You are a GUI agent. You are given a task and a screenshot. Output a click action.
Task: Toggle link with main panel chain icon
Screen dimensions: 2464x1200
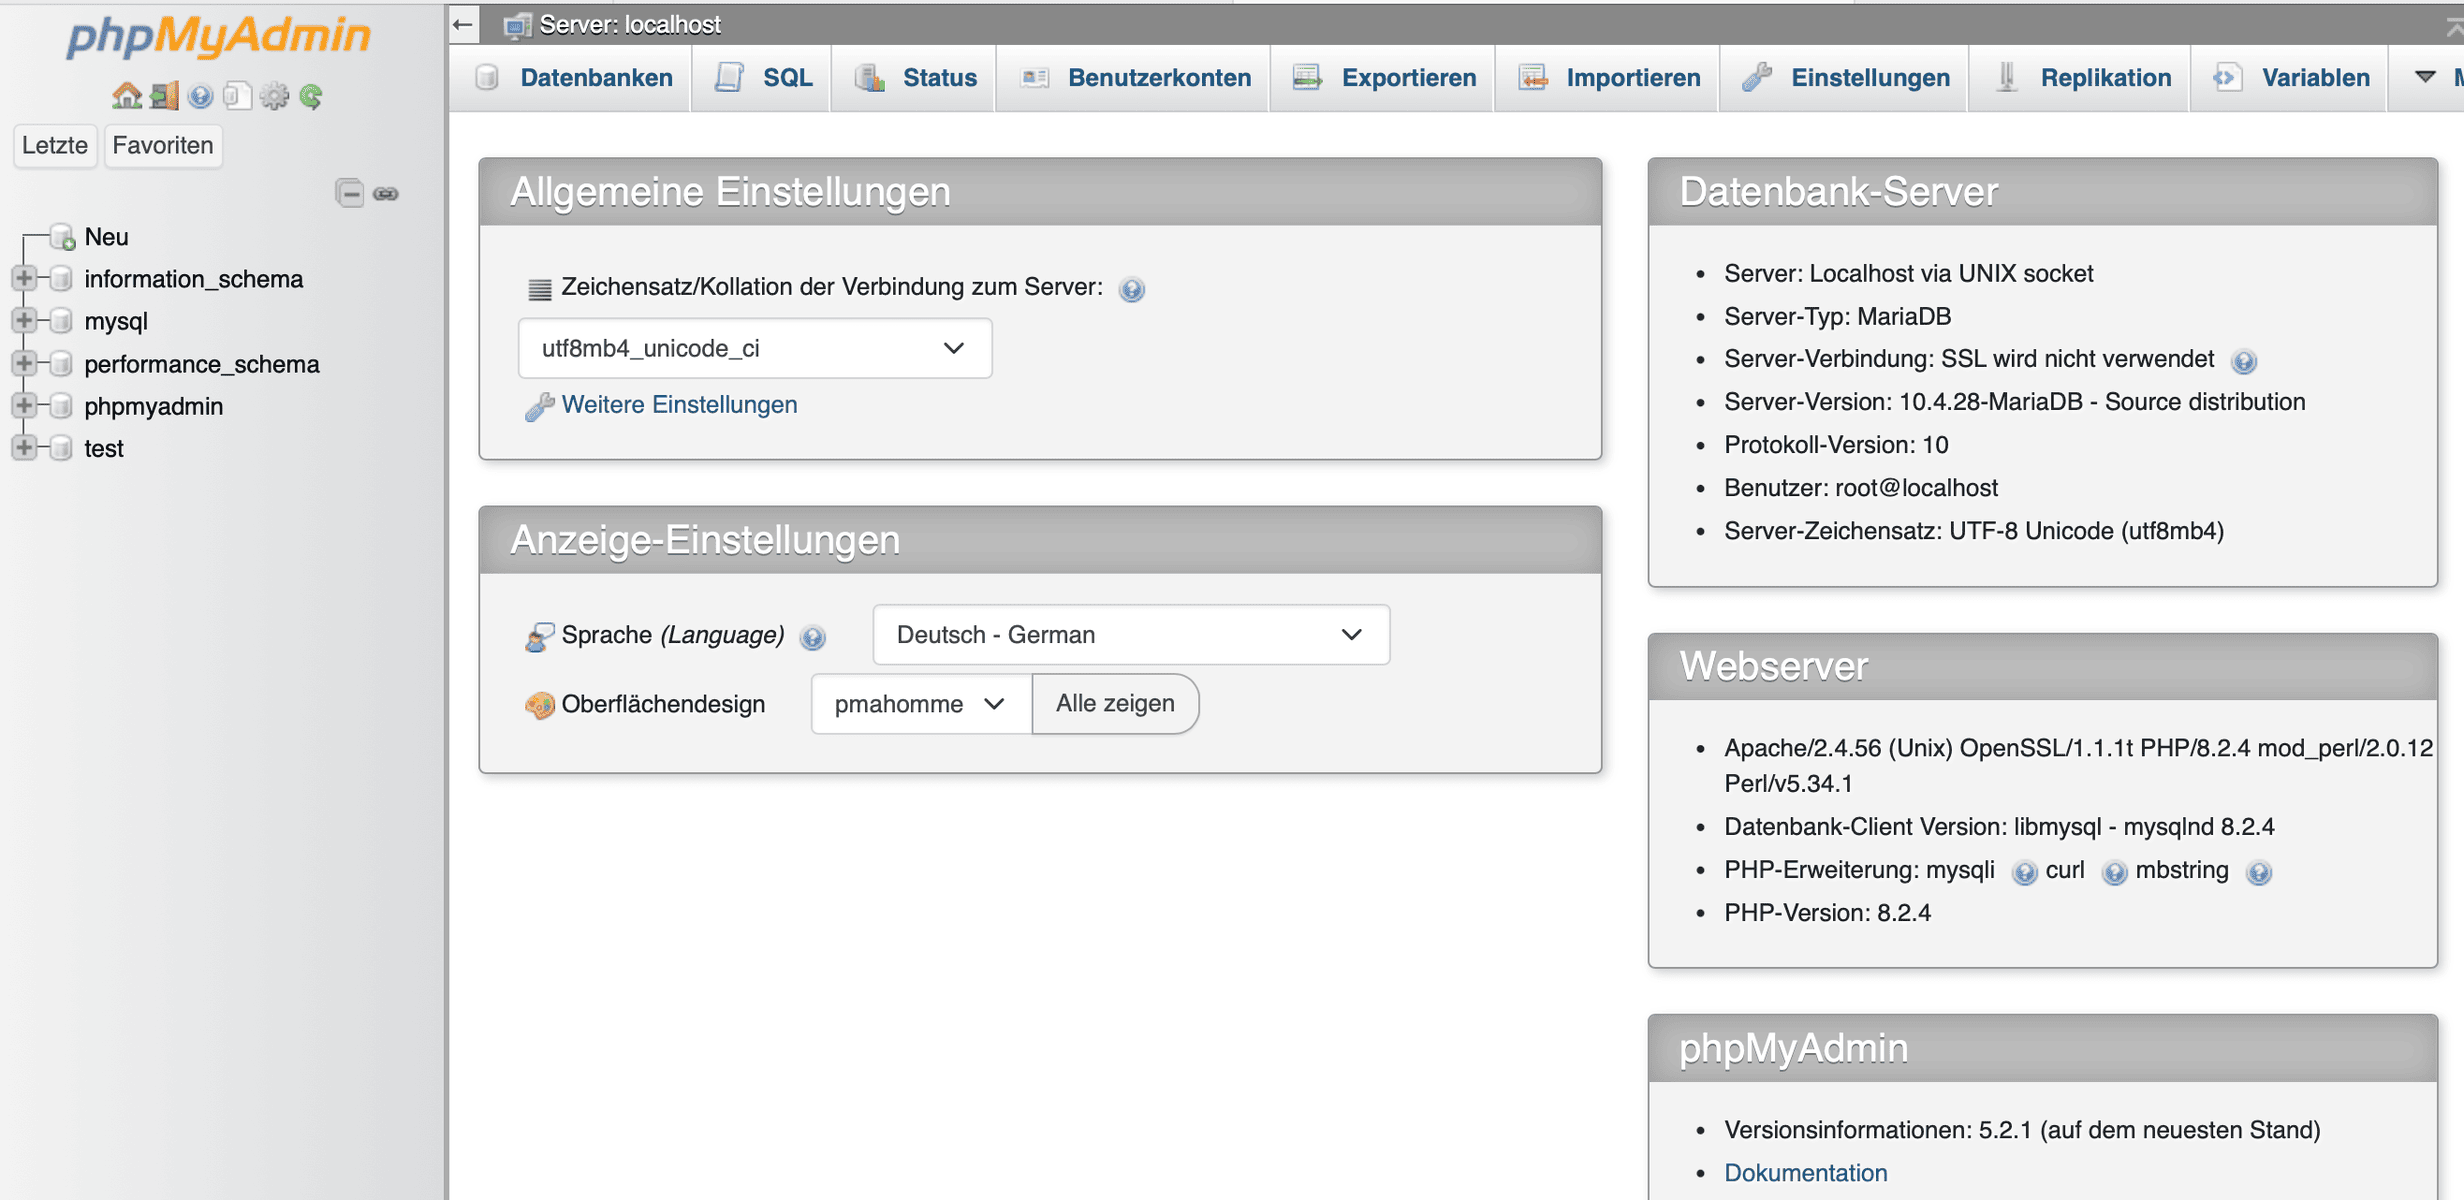[x=386, y=193]
